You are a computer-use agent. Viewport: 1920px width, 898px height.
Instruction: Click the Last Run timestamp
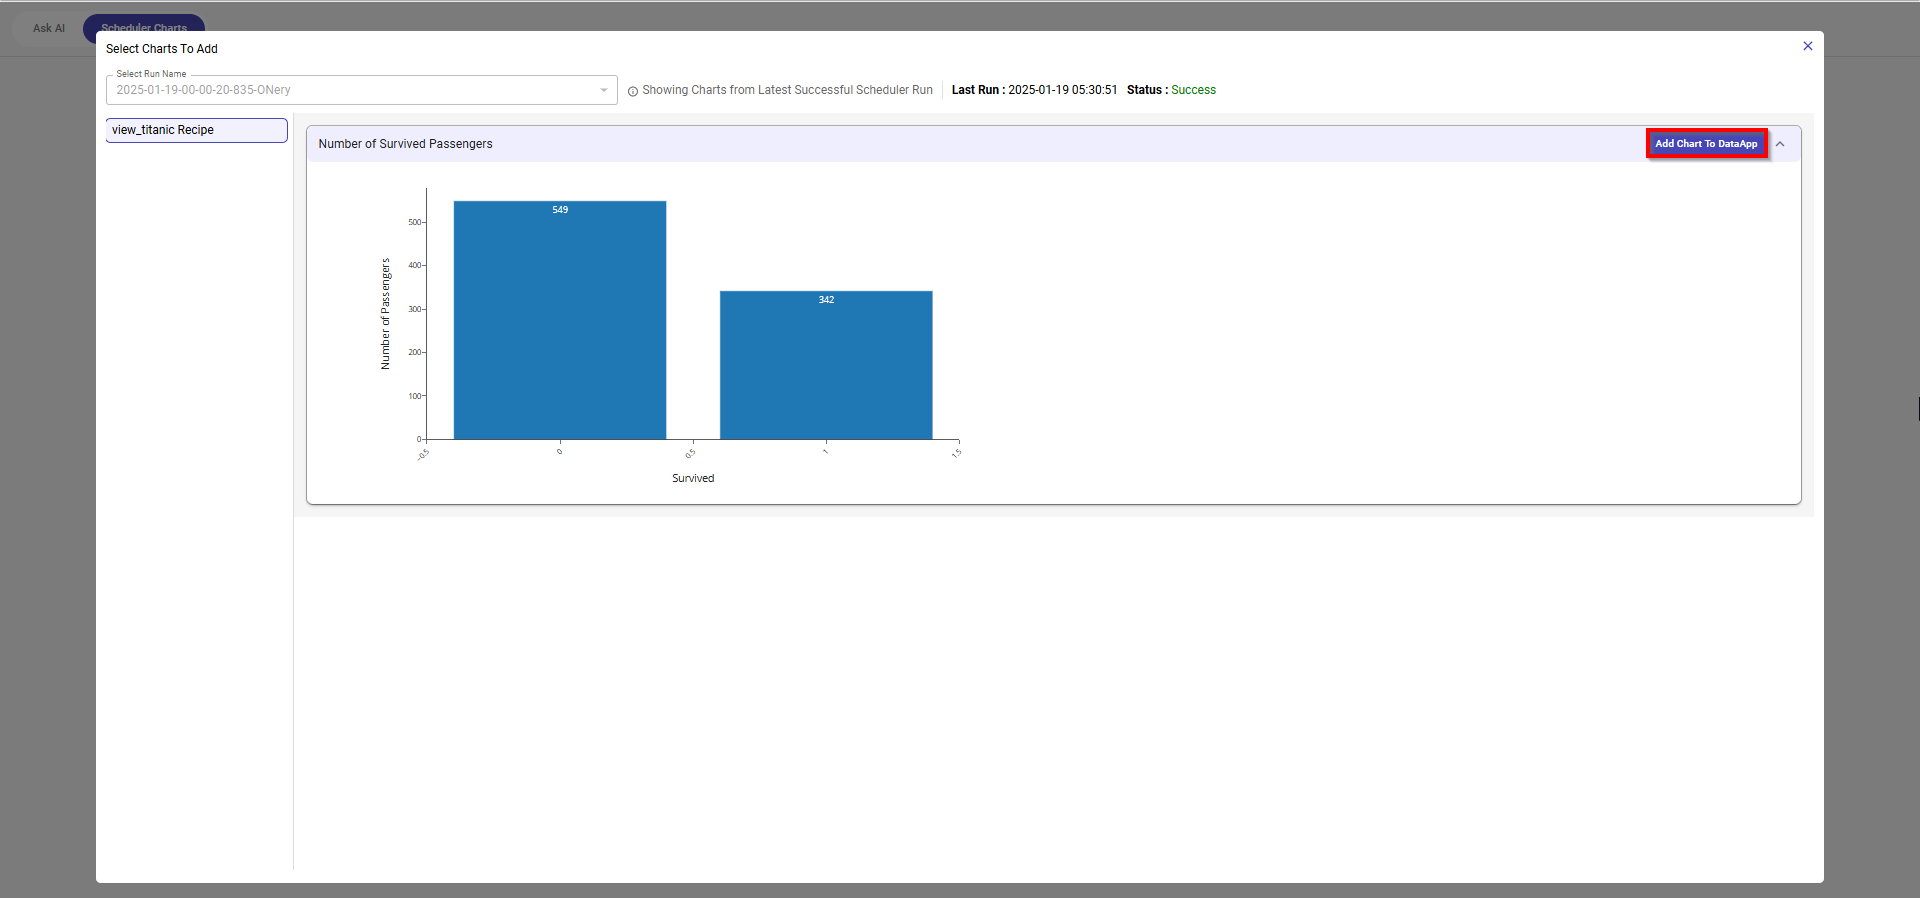tap(1062, 90)
